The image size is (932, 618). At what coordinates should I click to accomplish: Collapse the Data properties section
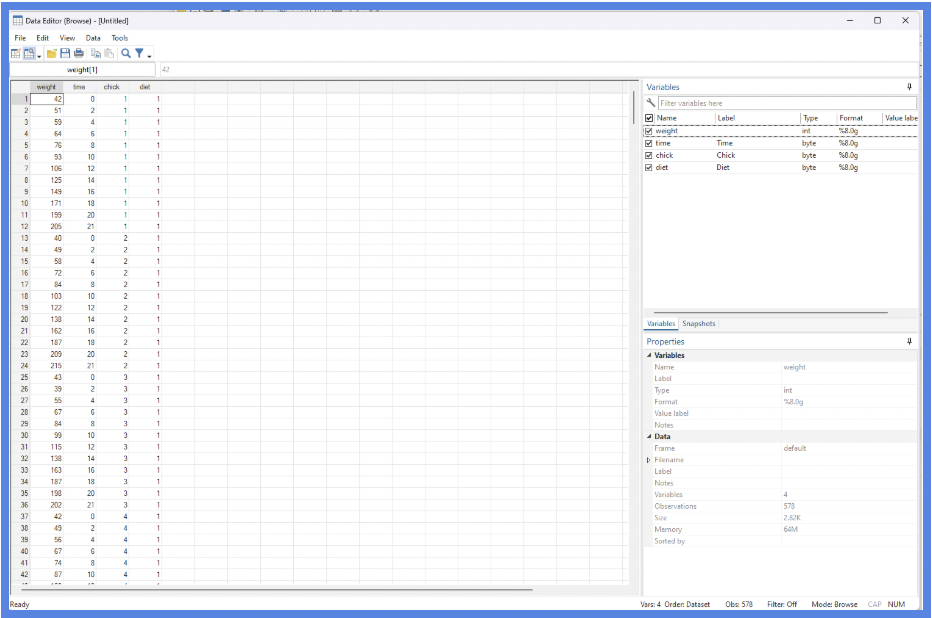click(x=648, y=437)
